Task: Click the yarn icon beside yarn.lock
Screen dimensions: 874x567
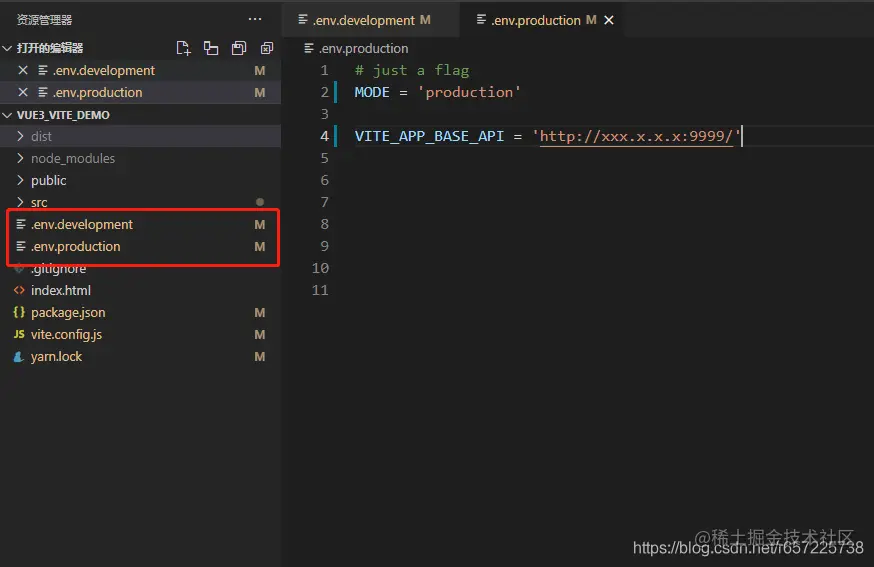Action: point(19,357)
